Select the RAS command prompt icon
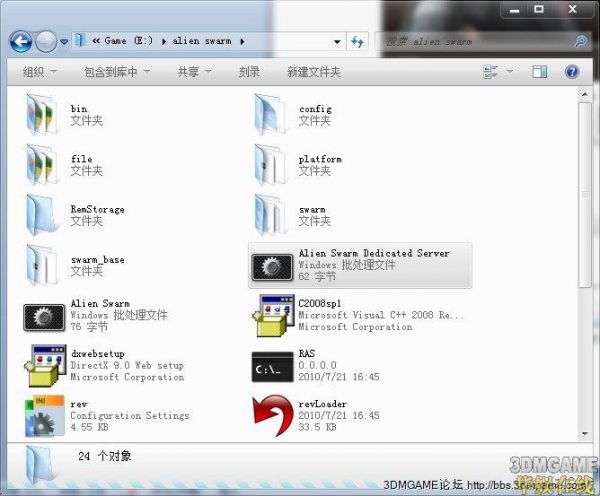The height and width of the screenshot is (496, 600). tap(272, 367)
